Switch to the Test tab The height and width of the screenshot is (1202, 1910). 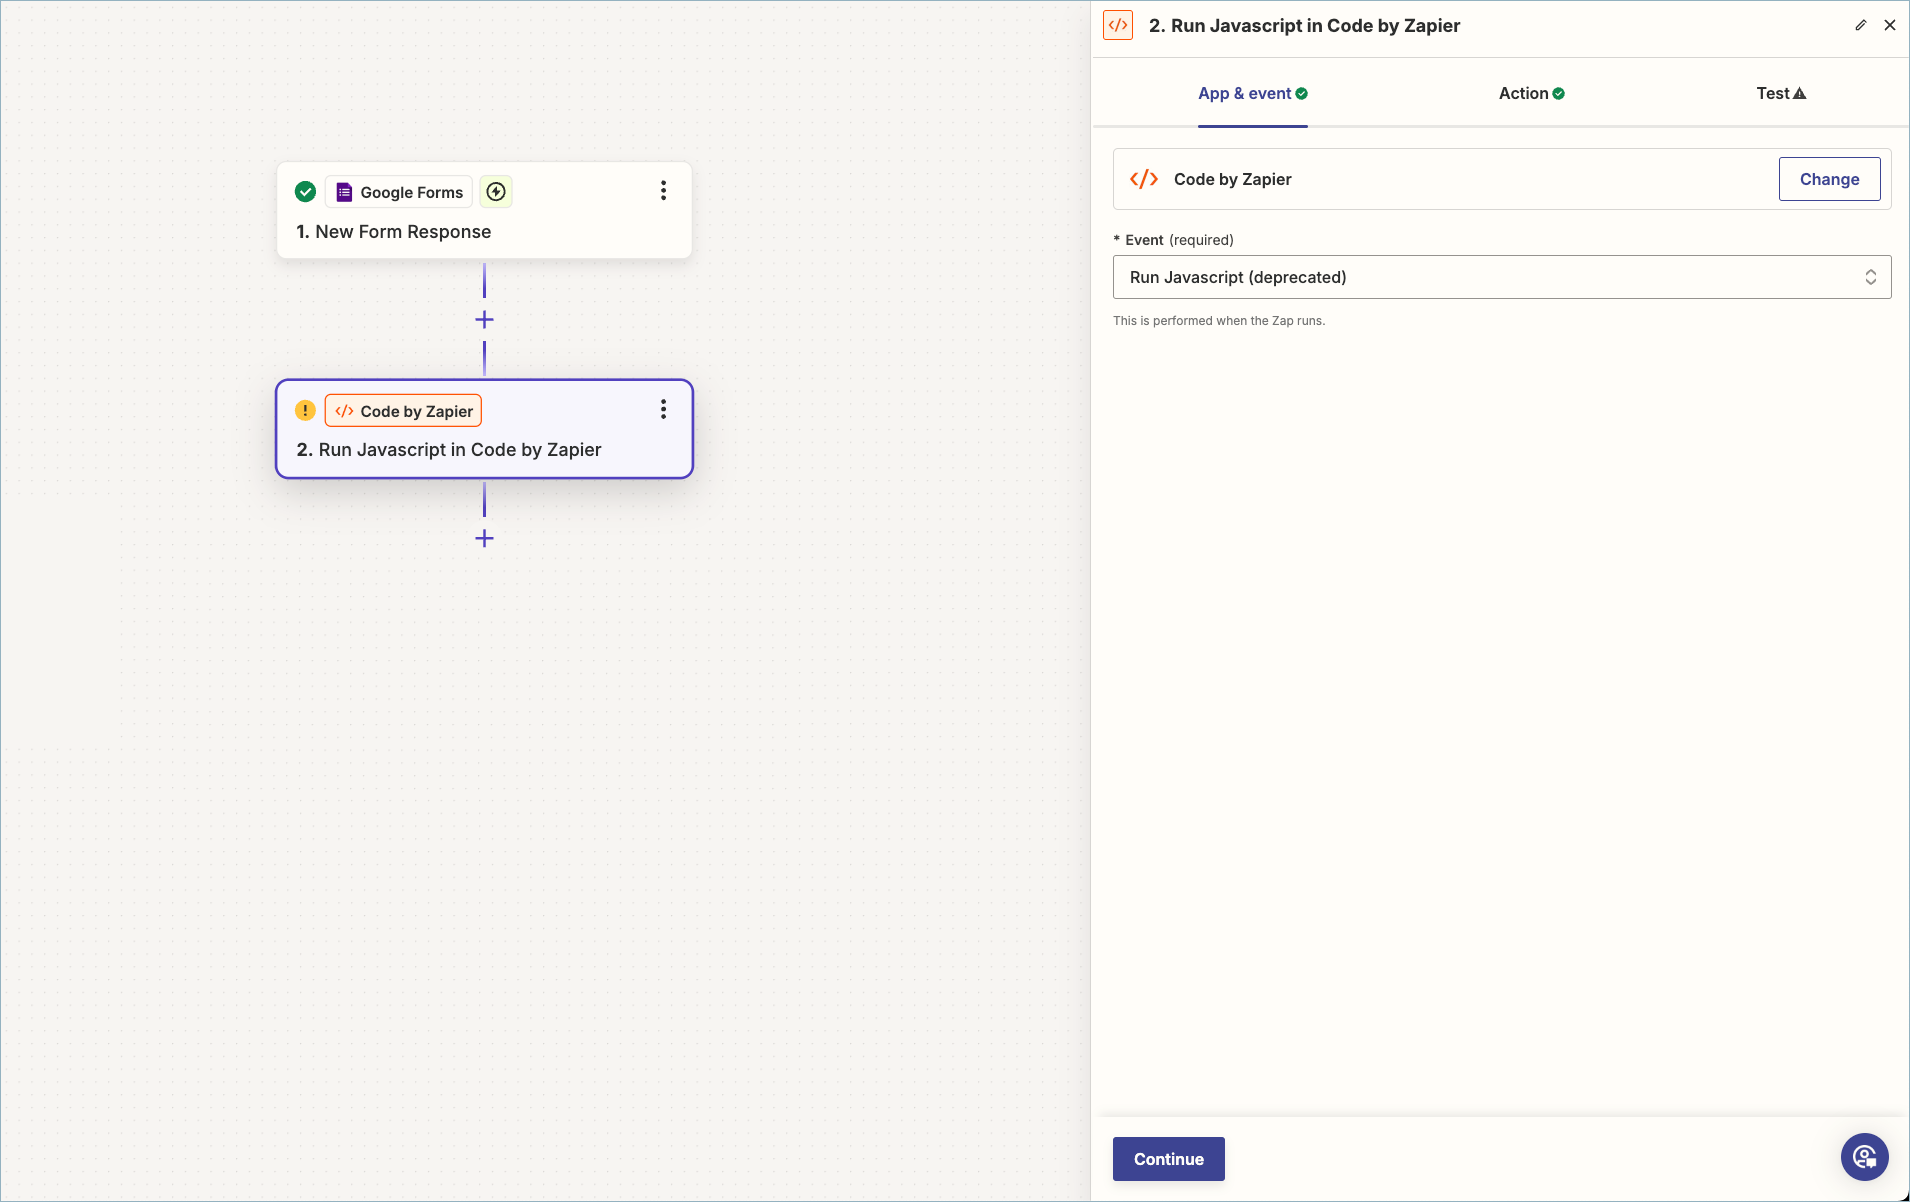pyautogui.click(x=1781, y=93)
